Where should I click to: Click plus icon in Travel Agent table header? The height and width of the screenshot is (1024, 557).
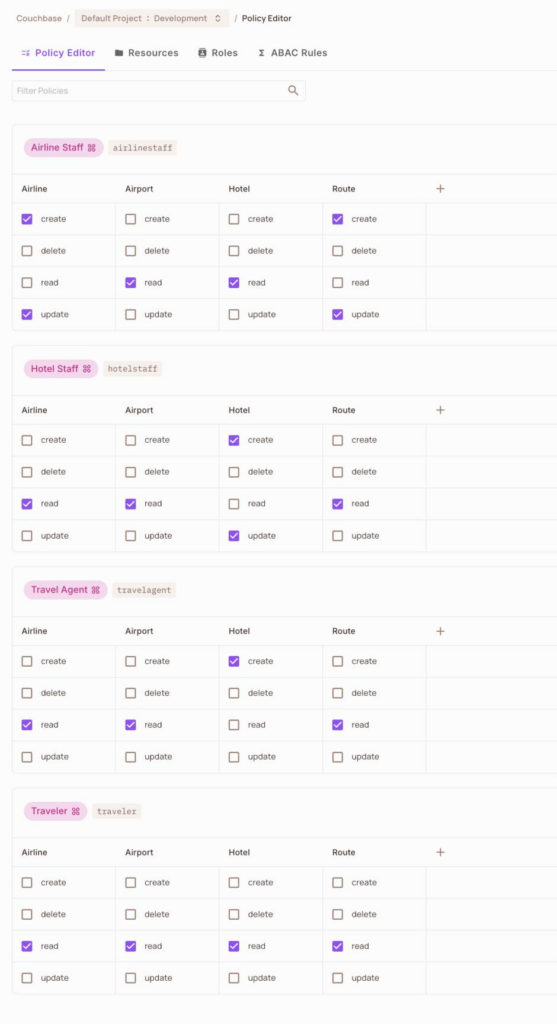[440, 632]
